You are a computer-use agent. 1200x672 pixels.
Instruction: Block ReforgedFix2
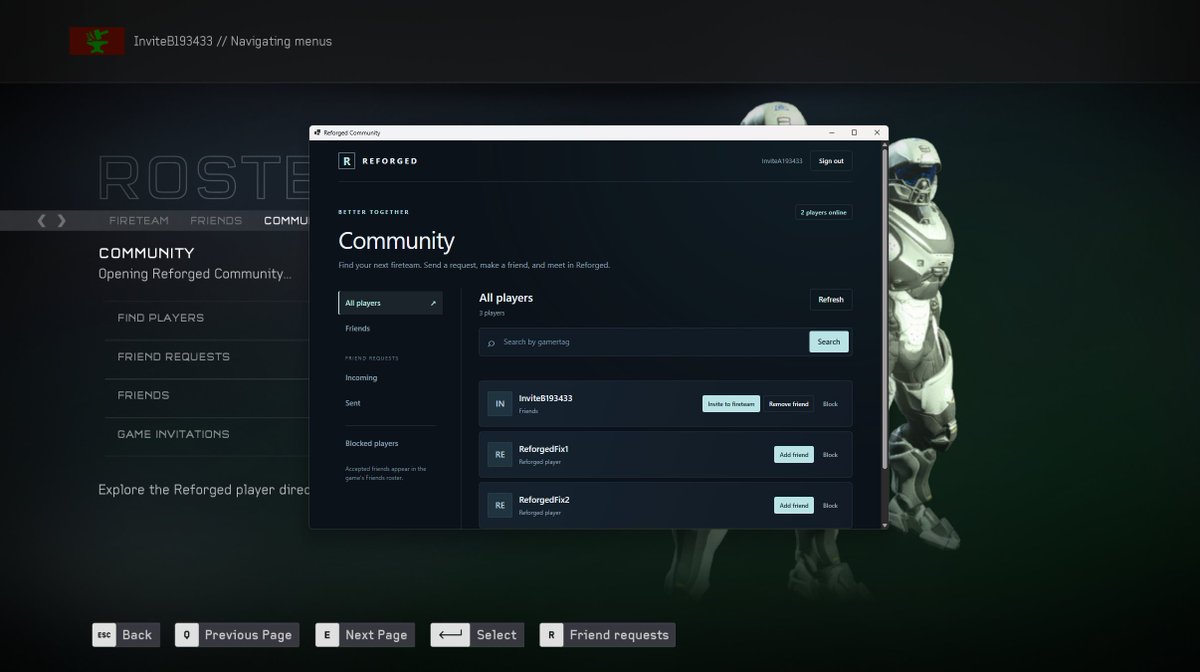(x=830, y=506)
